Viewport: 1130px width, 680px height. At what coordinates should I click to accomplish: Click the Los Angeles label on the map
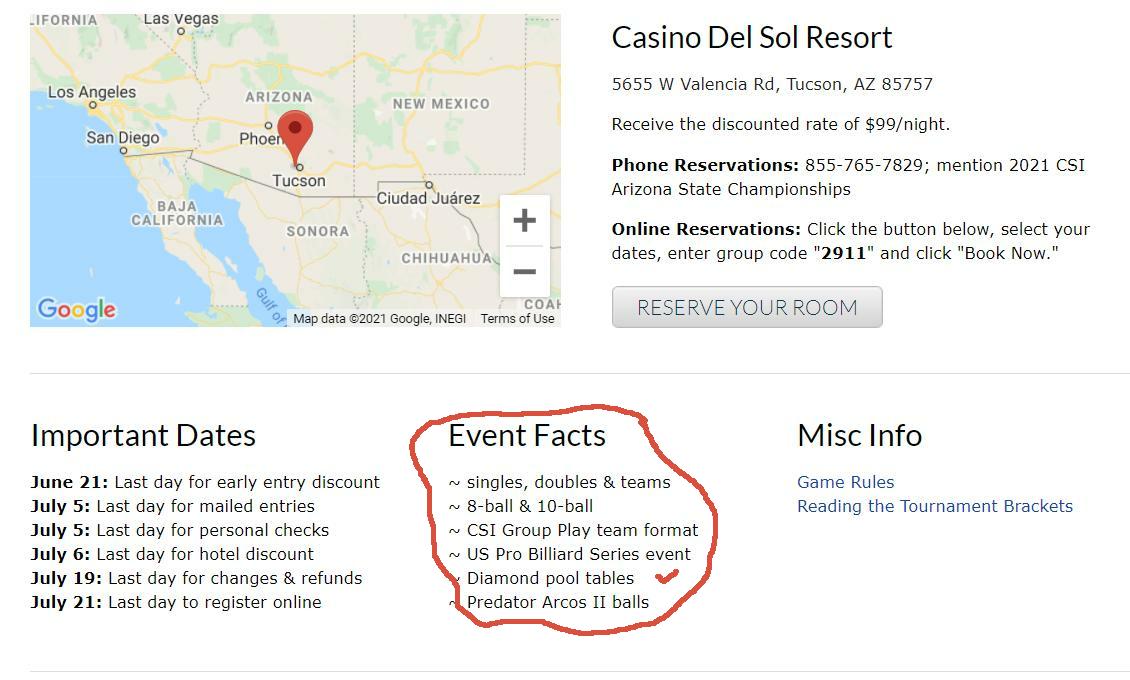(x=92, y=92)
